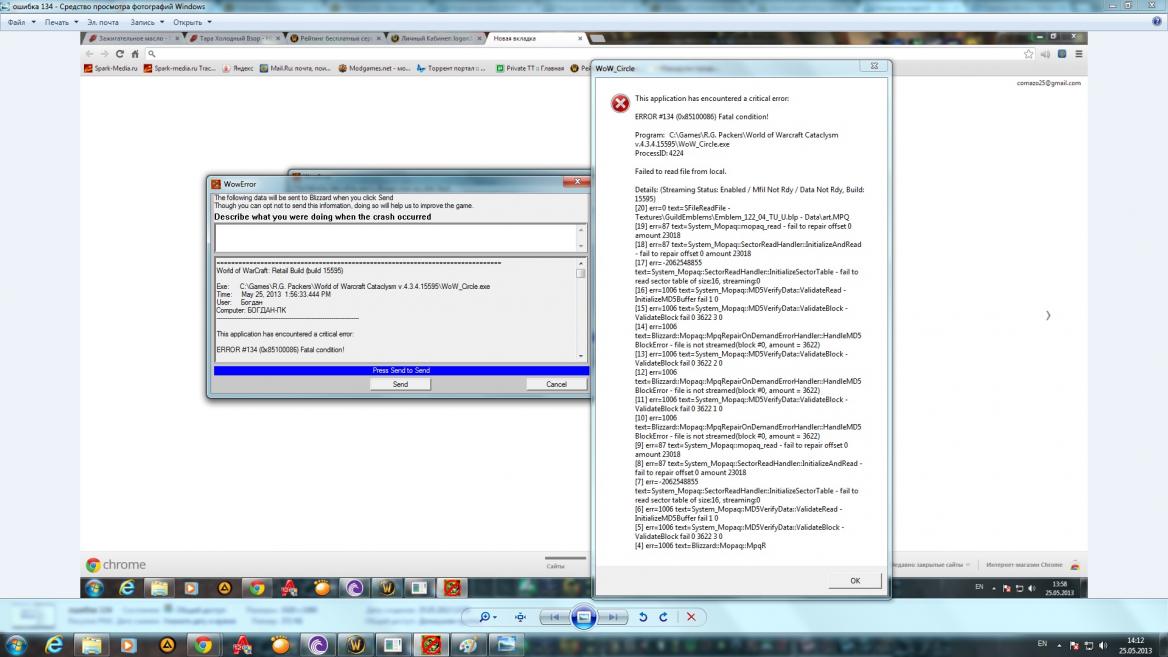Image resolution: width=1168 pixels, height=657 pixels.
Task: Delete the photo with the red X icon
Action: click(x=690, y=617)
